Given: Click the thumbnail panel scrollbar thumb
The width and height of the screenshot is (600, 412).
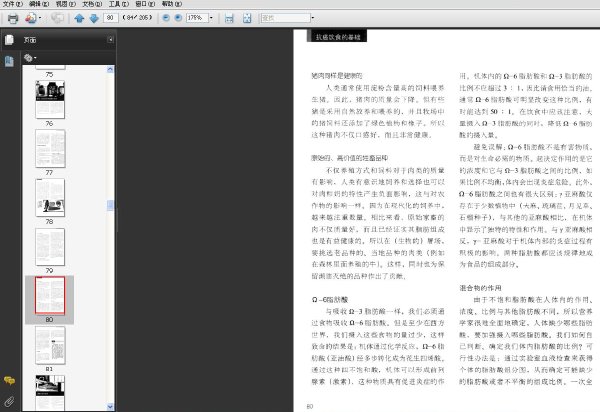Looking at the screenshot, I should pos(110,205).
